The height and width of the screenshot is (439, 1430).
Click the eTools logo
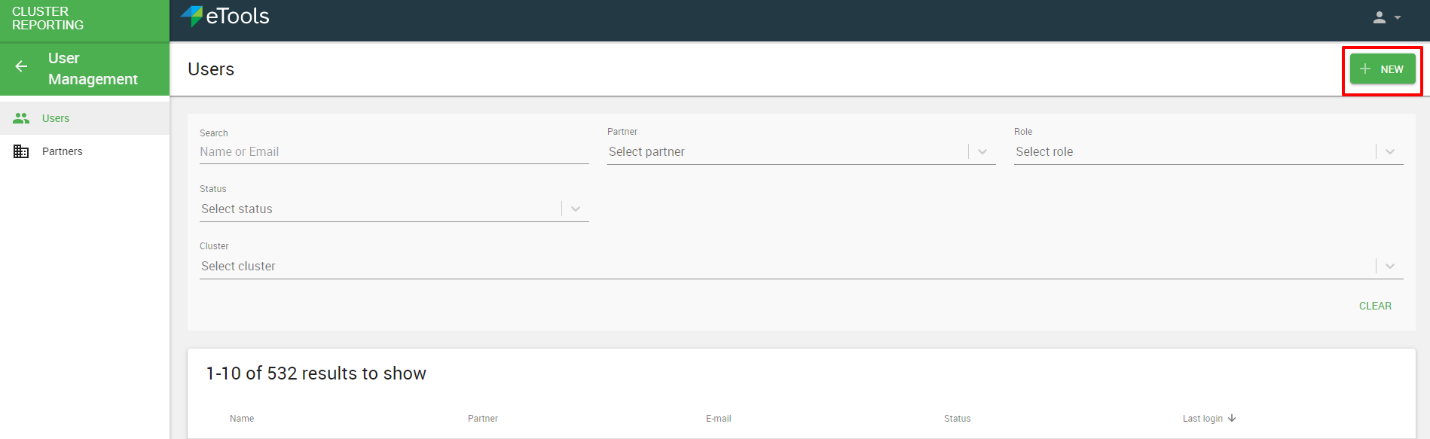225,16
